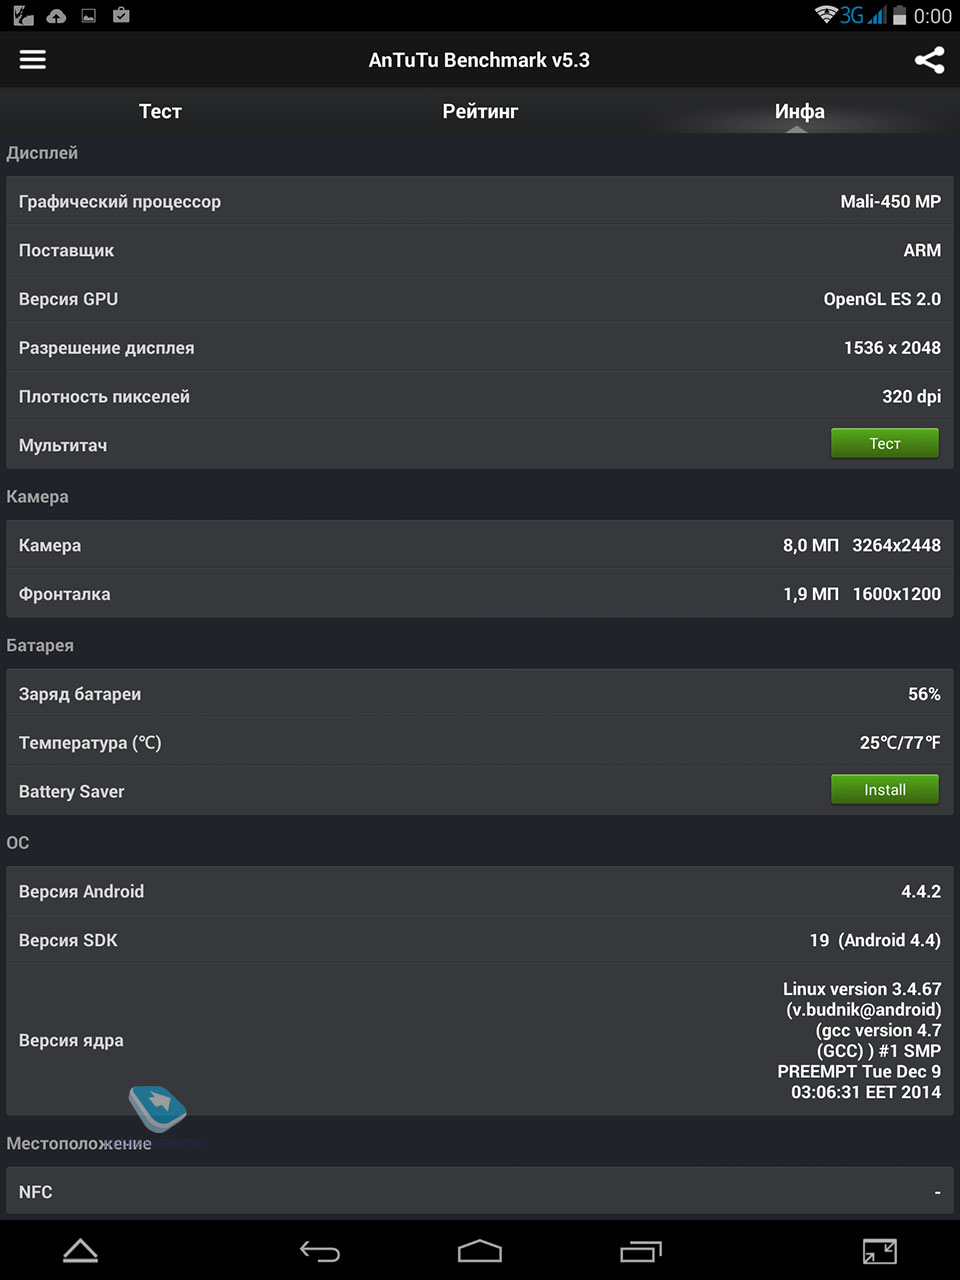Select the Инфа tab

pos(800,111)
